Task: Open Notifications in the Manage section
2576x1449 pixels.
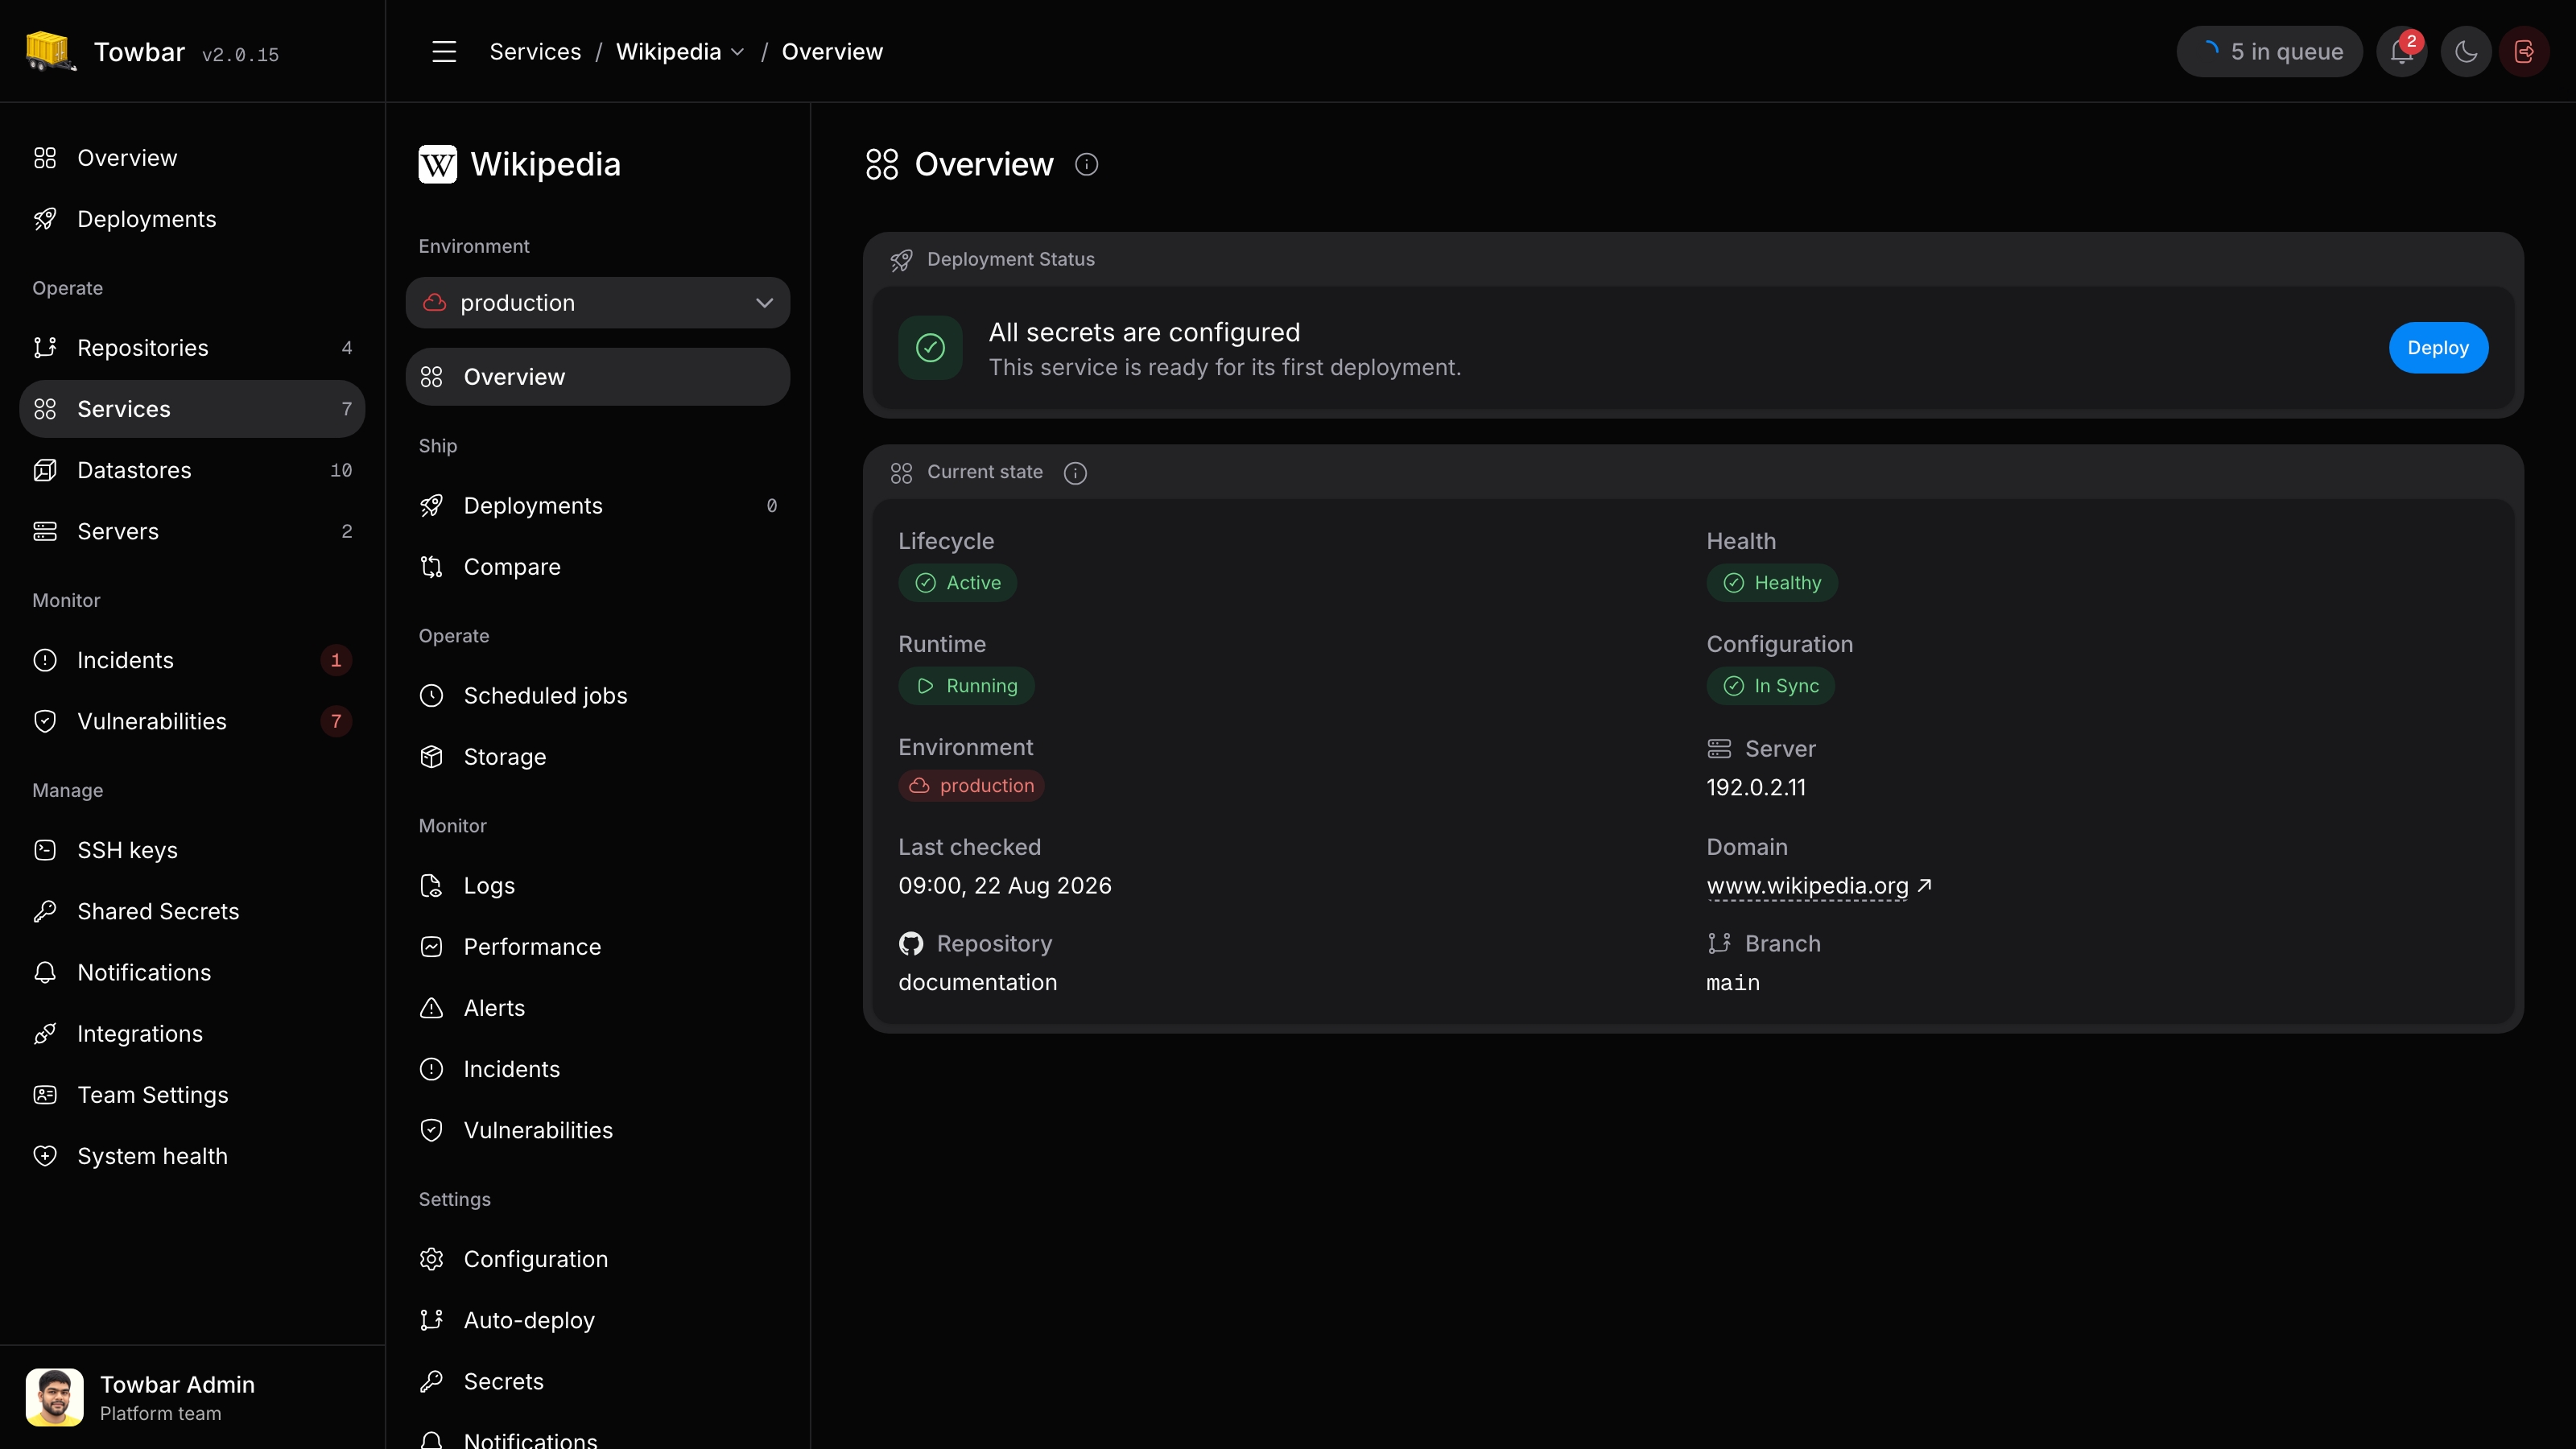Action: pyautogui.click(x=192, y=972)
